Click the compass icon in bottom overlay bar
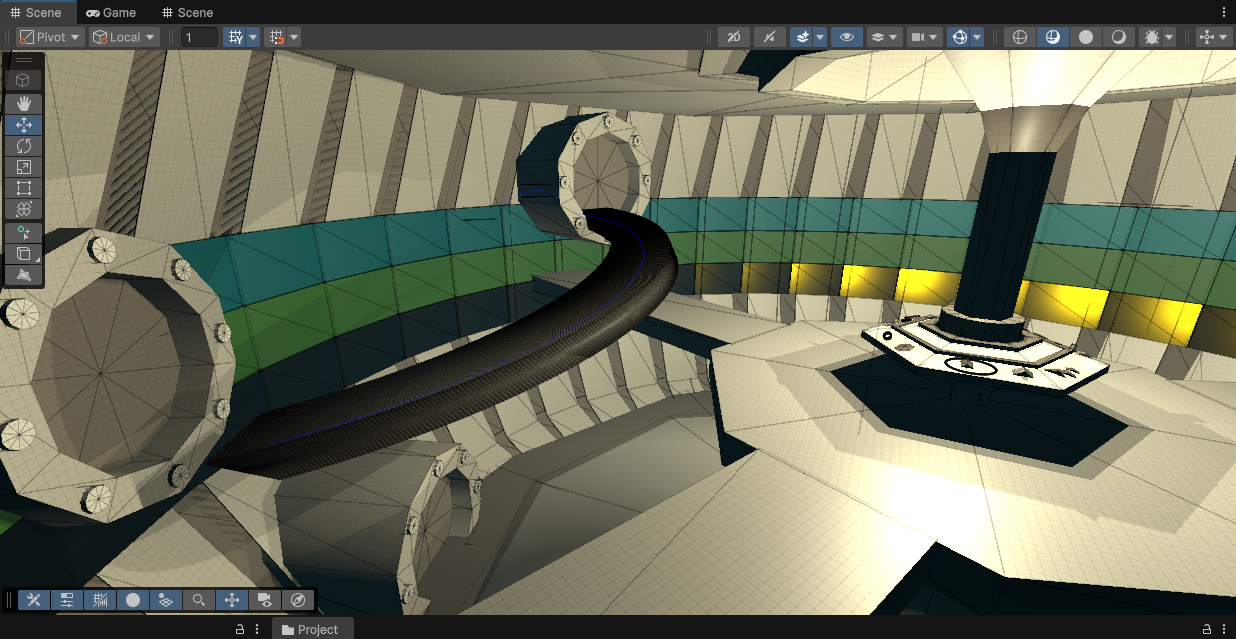 pyautogui.click(x=298, y=600)
